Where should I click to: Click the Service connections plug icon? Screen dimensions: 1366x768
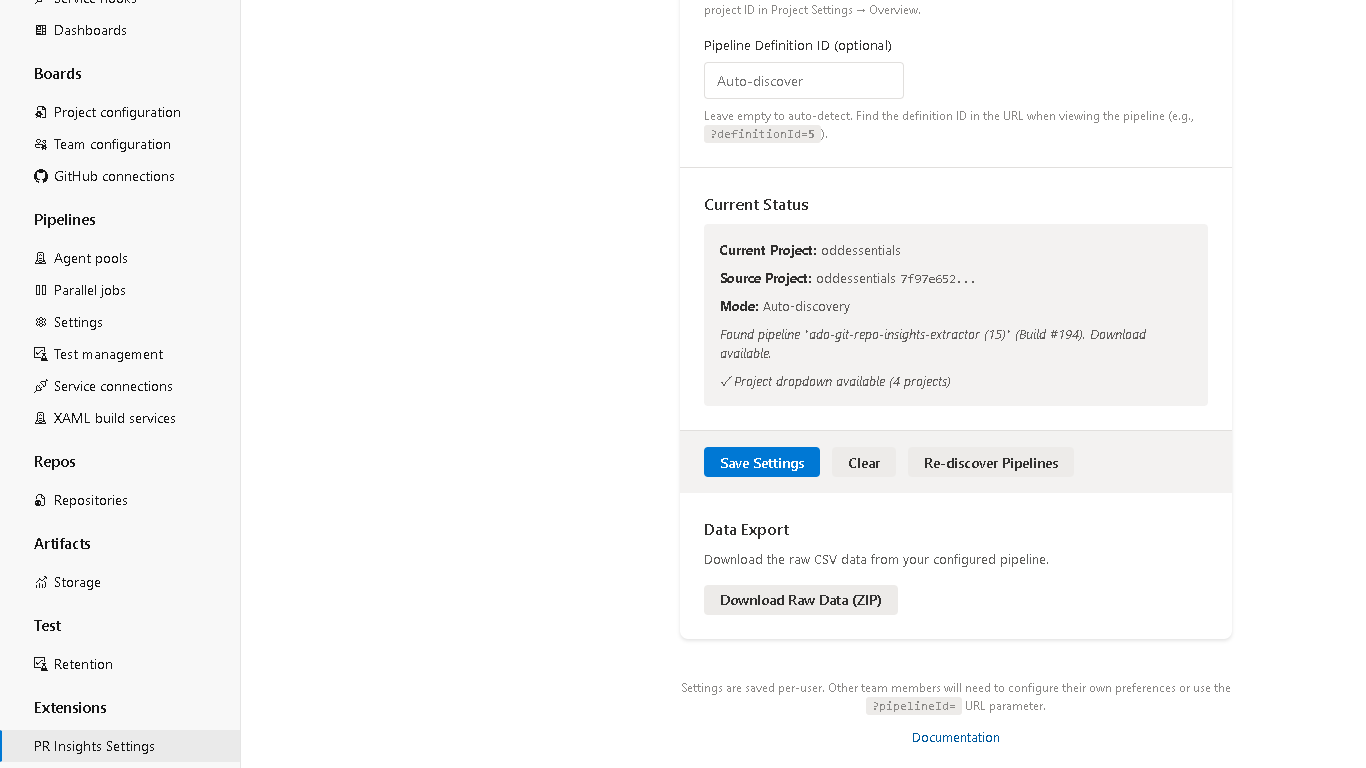[41, 386]
